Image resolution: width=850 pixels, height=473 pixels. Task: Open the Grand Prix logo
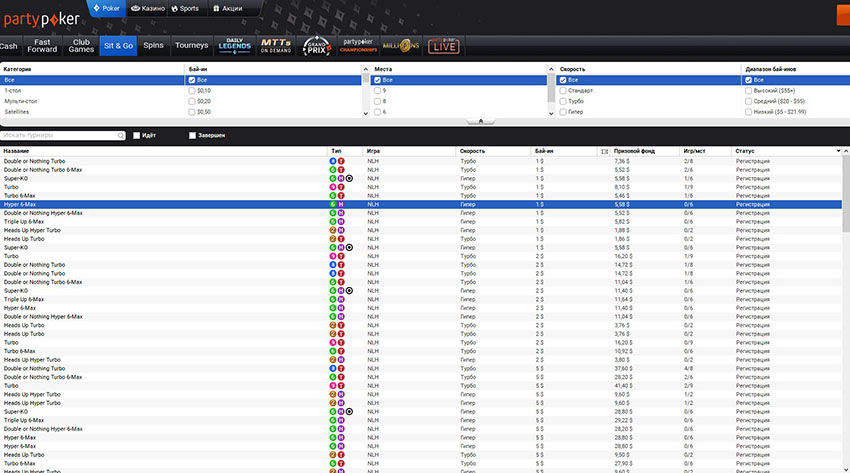(x=316, y=45)
